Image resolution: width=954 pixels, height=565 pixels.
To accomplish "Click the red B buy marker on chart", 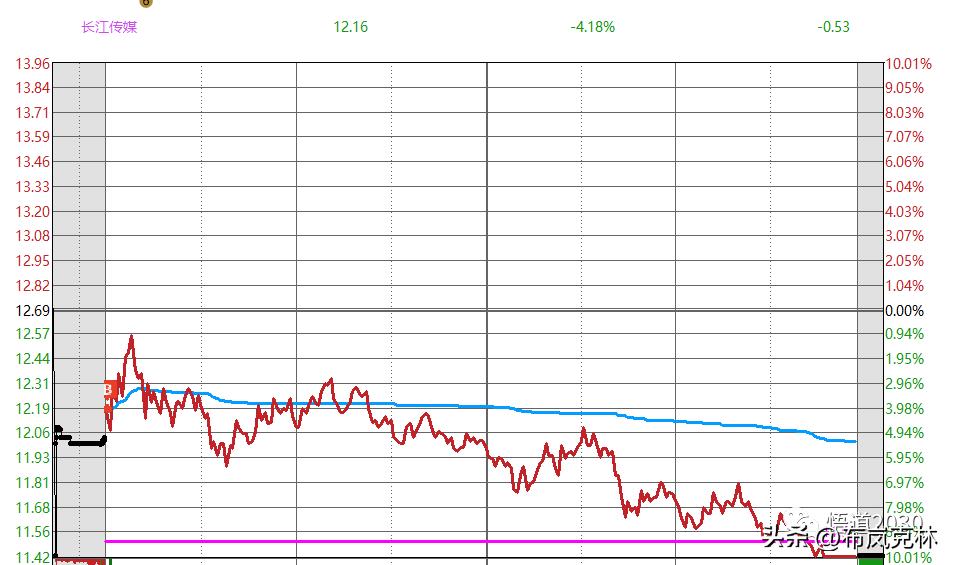I will pyautogui.click(x=110, y=389).
